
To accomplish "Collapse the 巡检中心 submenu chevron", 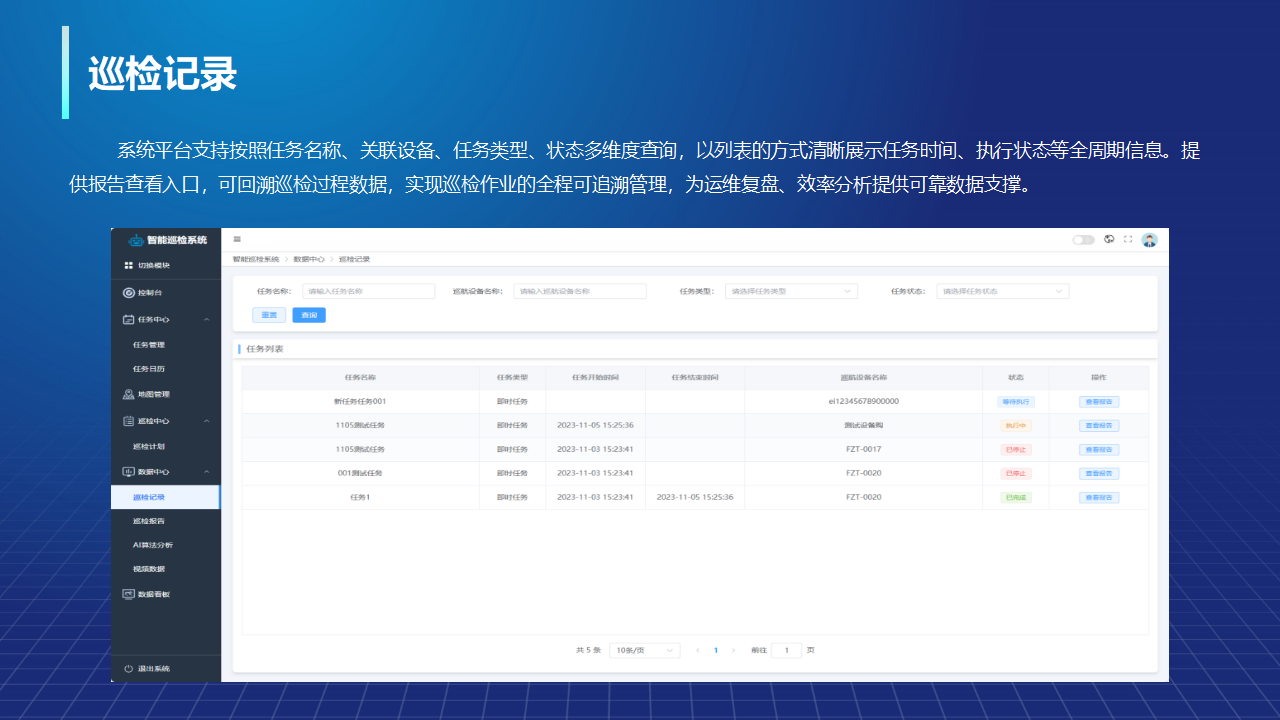I will 206,421.
